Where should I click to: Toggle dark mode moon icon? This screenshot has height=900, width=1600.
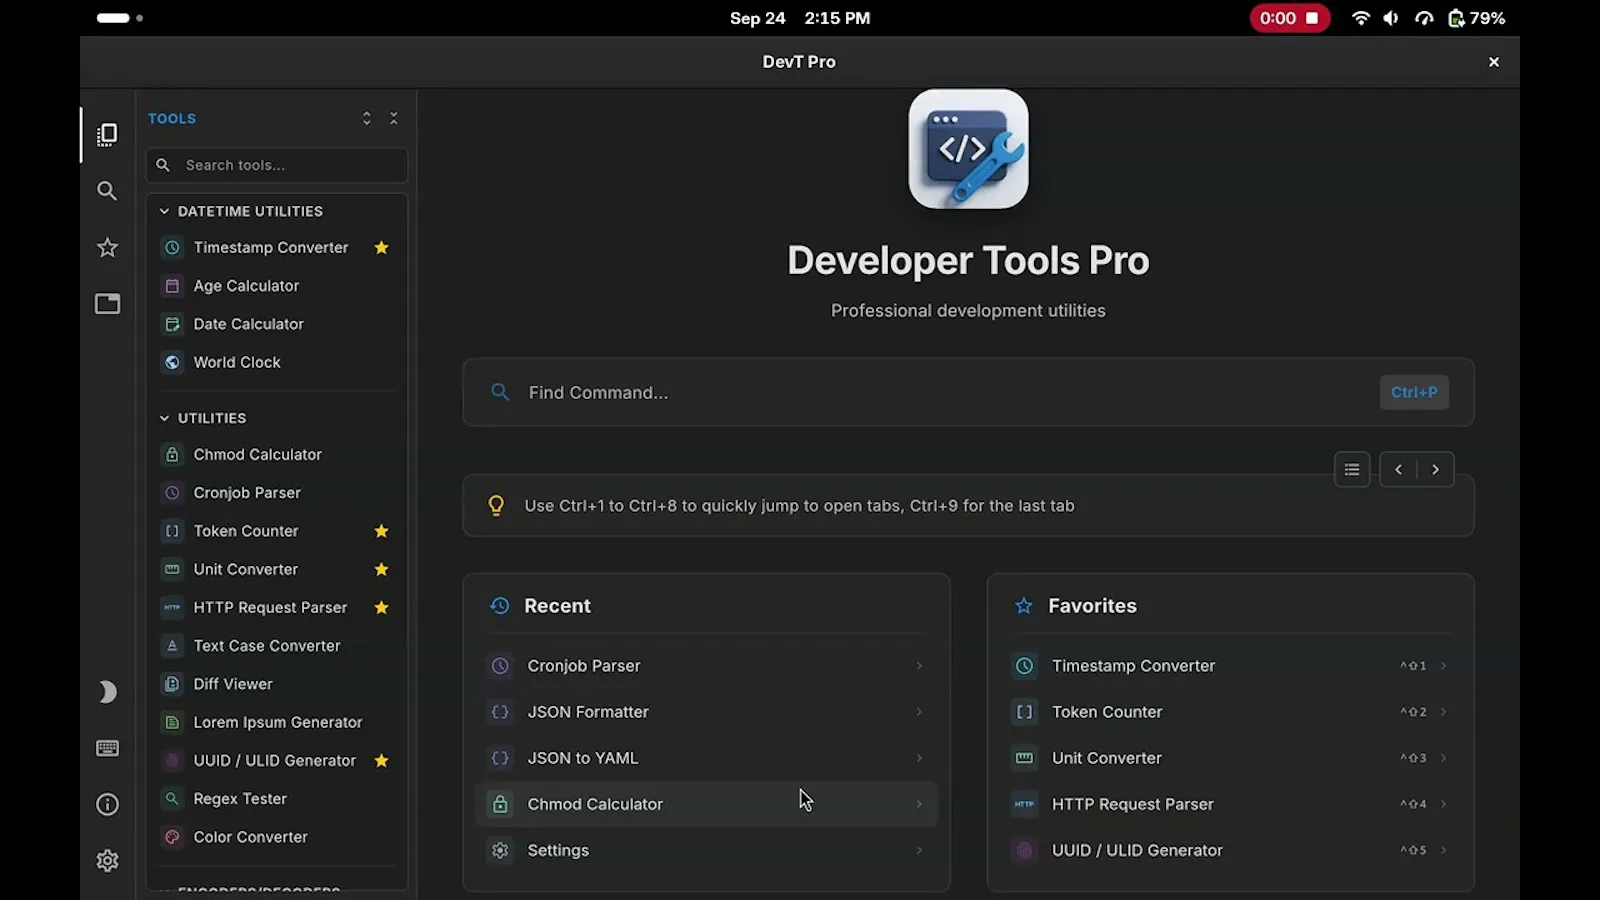[x=107, y=692]
